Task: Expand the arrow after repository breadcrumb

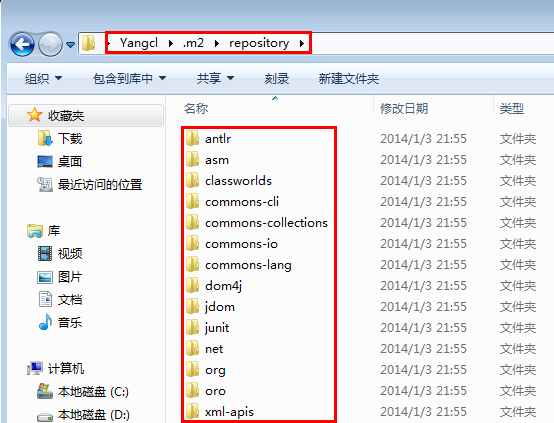Action: coord(302,43)
